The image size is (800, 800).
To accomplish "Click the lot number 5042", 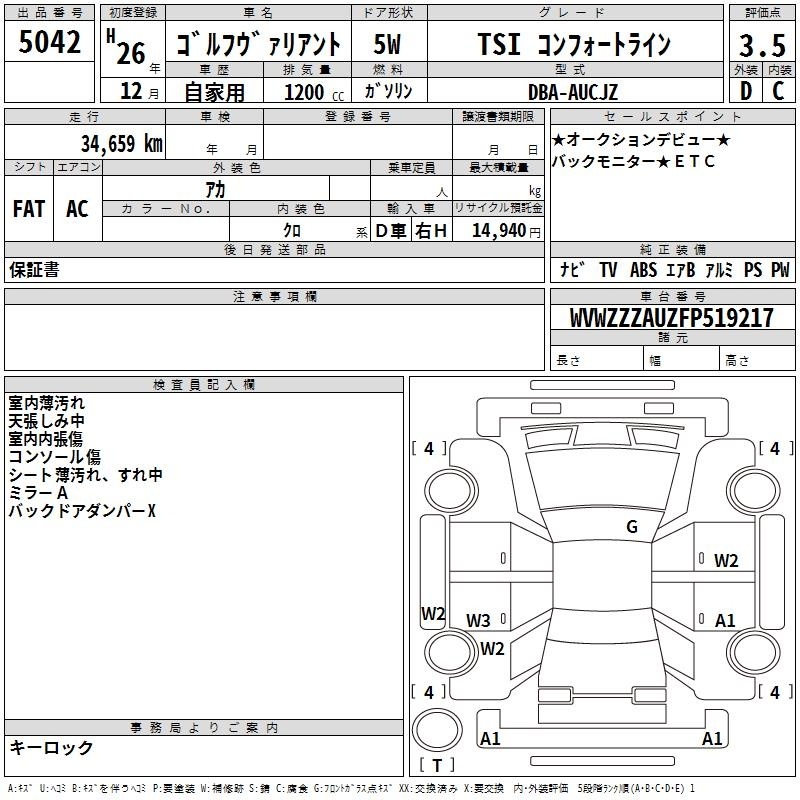I will [x=49, y=44].
